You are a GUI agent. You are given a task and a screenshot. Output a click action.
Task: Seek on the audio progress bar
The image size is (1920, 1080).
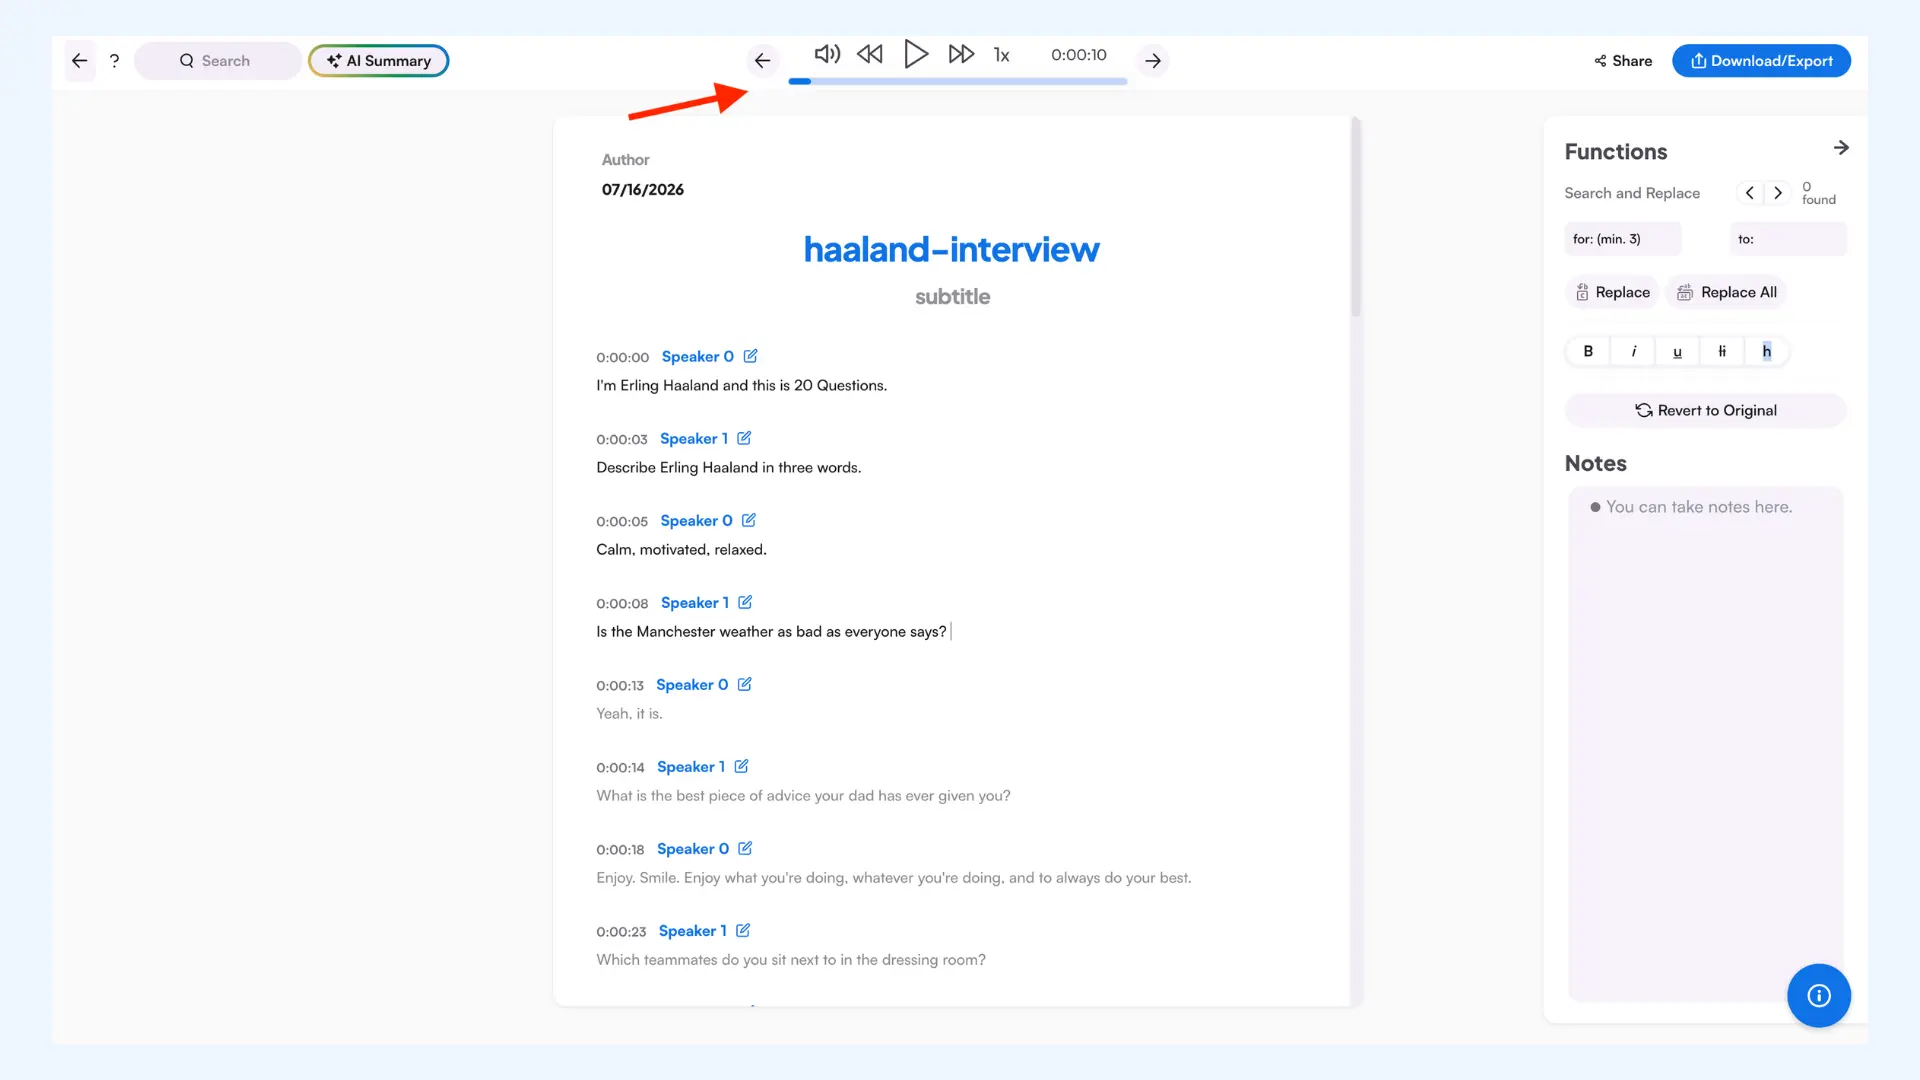click(x=957, y=81)
